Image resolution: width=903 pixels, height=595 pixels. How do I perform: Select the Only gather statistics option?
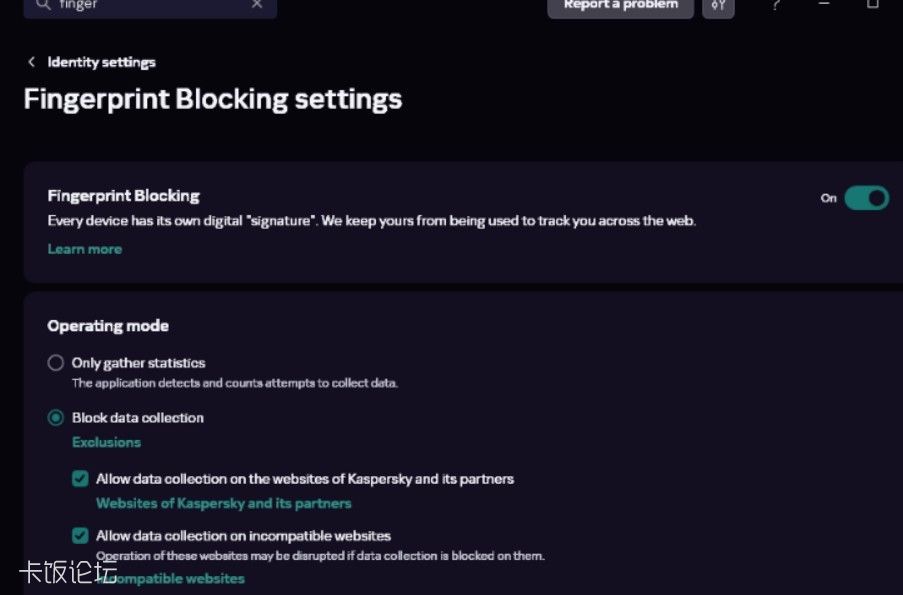(56, 363)
